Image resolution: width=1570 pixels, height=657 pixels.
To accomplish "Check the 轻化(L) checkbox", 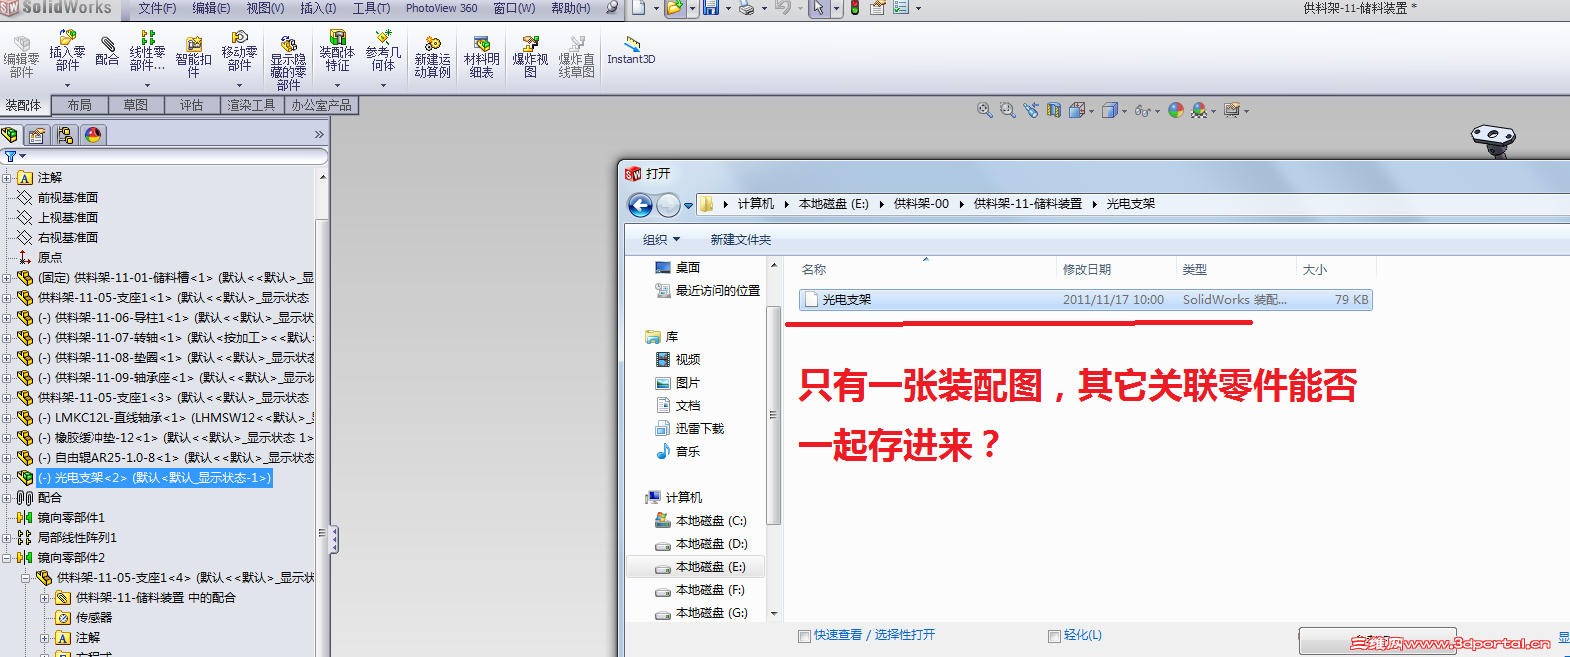I will tap(1054, 636).
